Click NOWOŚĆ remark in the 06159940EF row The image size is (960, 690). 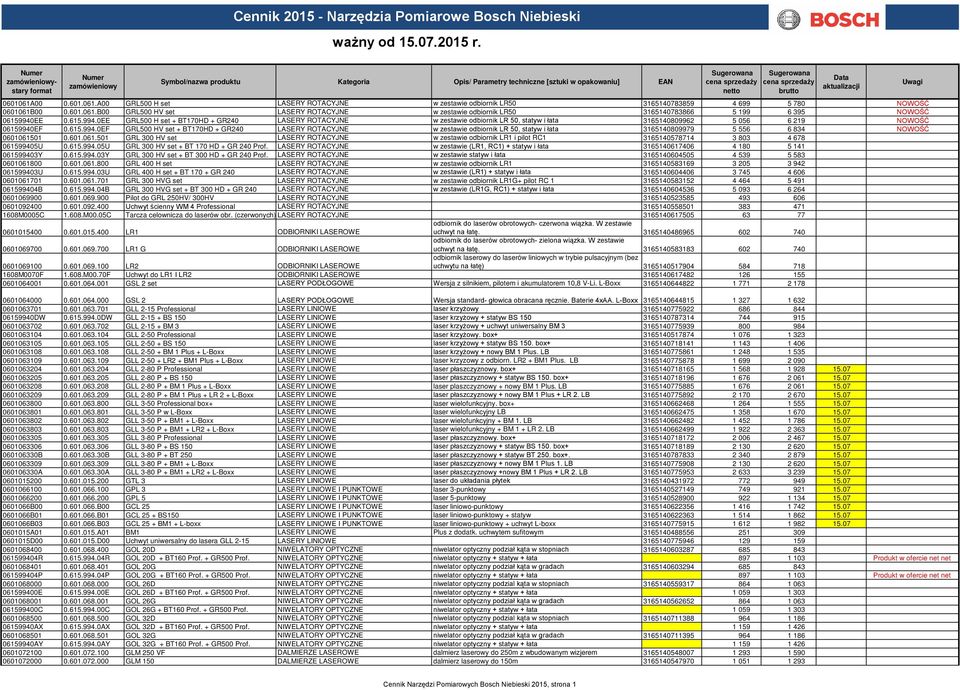(x=912, y=129)
